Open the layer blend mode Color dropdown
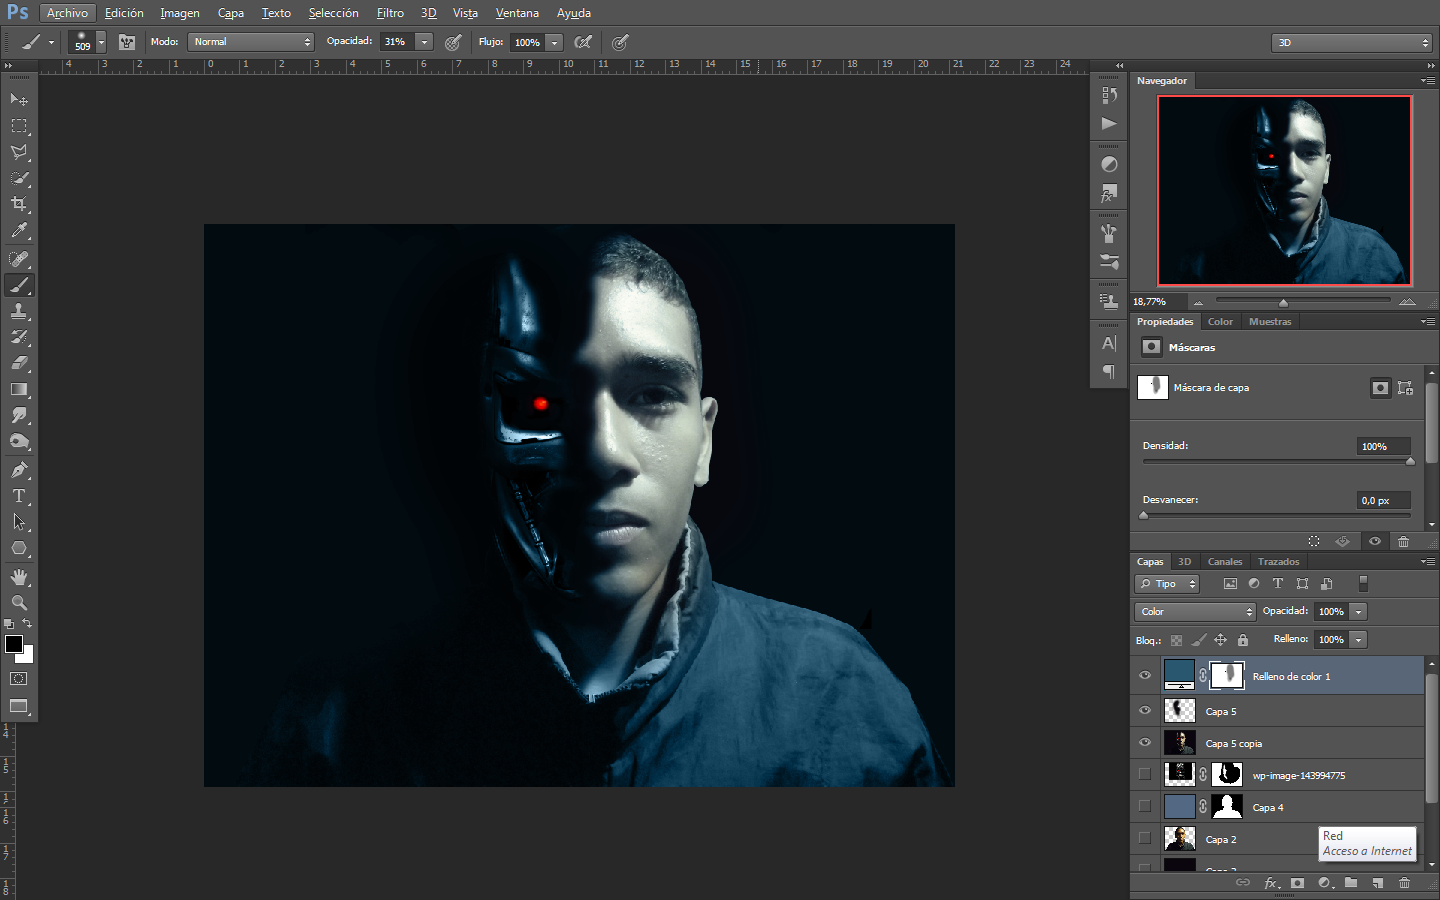1440x900 pixels. pyautogui.click(x=1195, y=611)
